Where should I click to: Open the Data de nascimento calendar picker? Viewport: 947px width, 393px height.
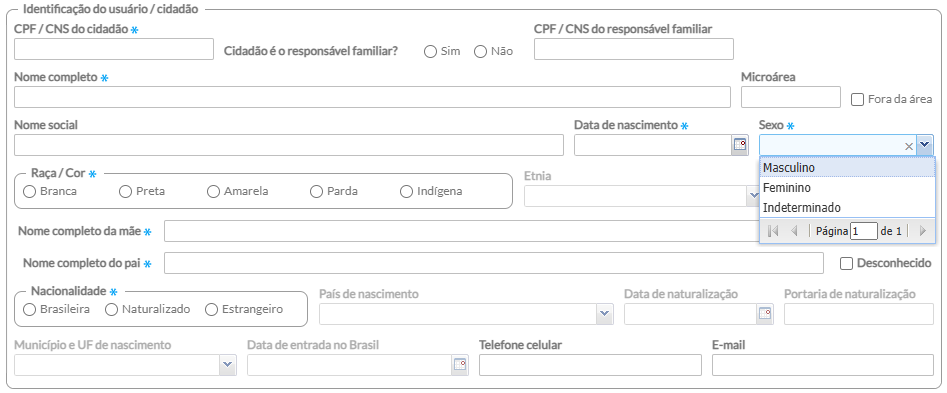(x=740, y=145)
